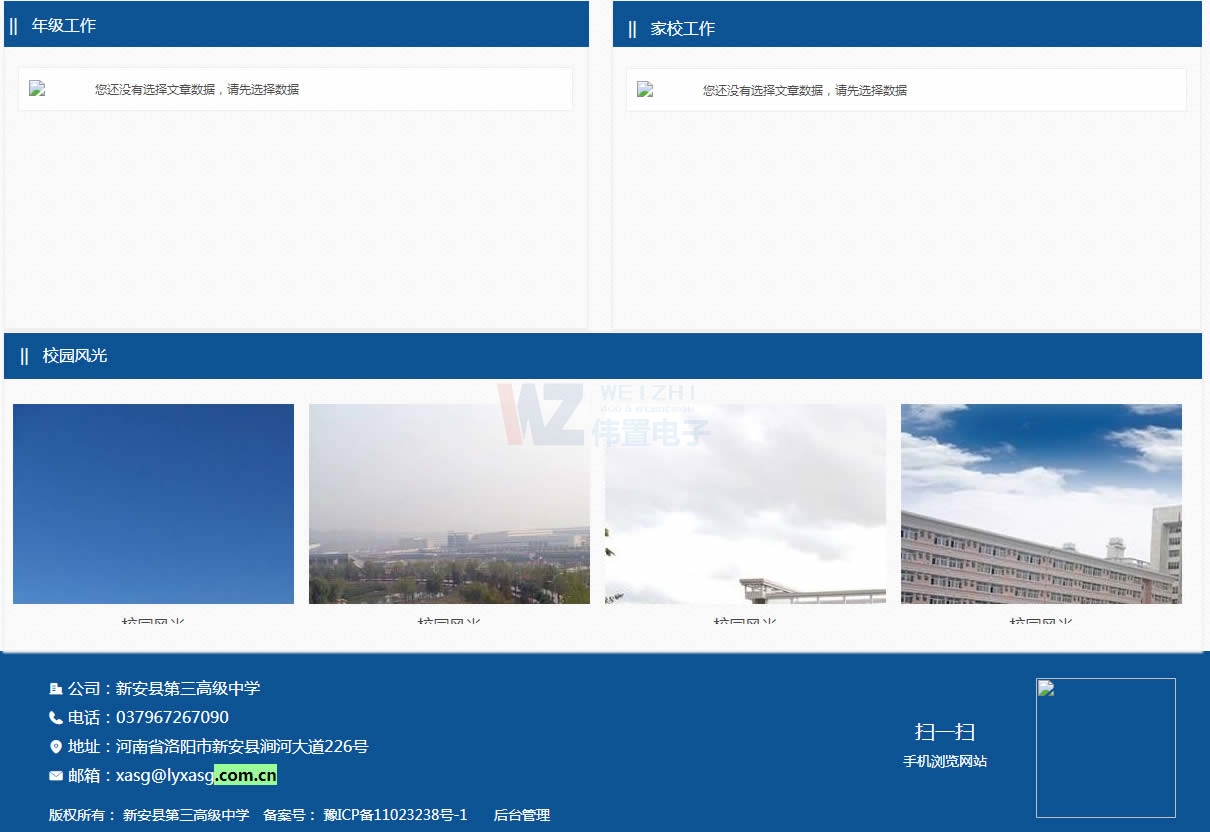Screen dimensions: 1210x832
Task: Click the location pin icon beside 地址
Action: coord(54,746)
